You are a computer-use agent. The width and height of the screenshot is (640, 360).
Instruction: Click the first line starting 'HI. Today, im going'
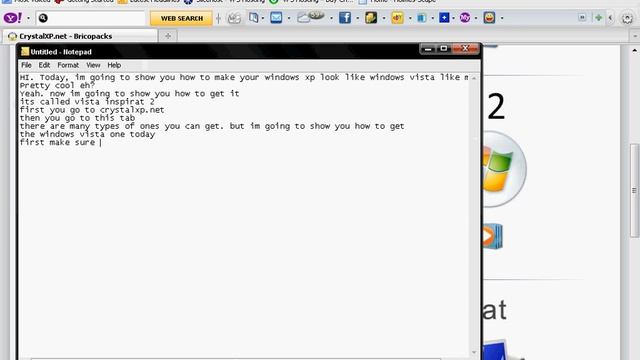244,77
